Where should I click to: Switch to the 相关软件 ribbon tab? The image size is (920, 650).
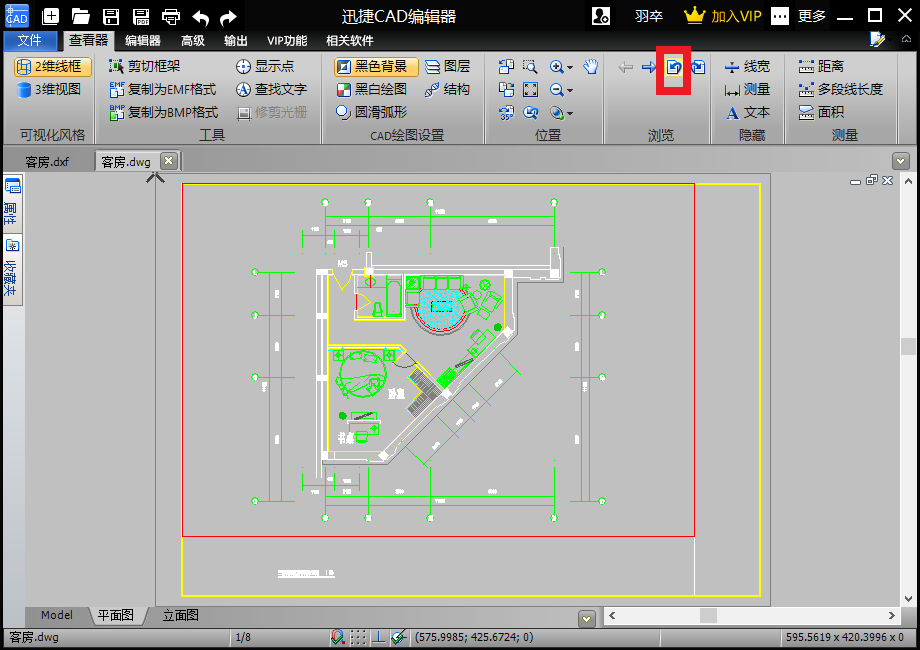350,40
